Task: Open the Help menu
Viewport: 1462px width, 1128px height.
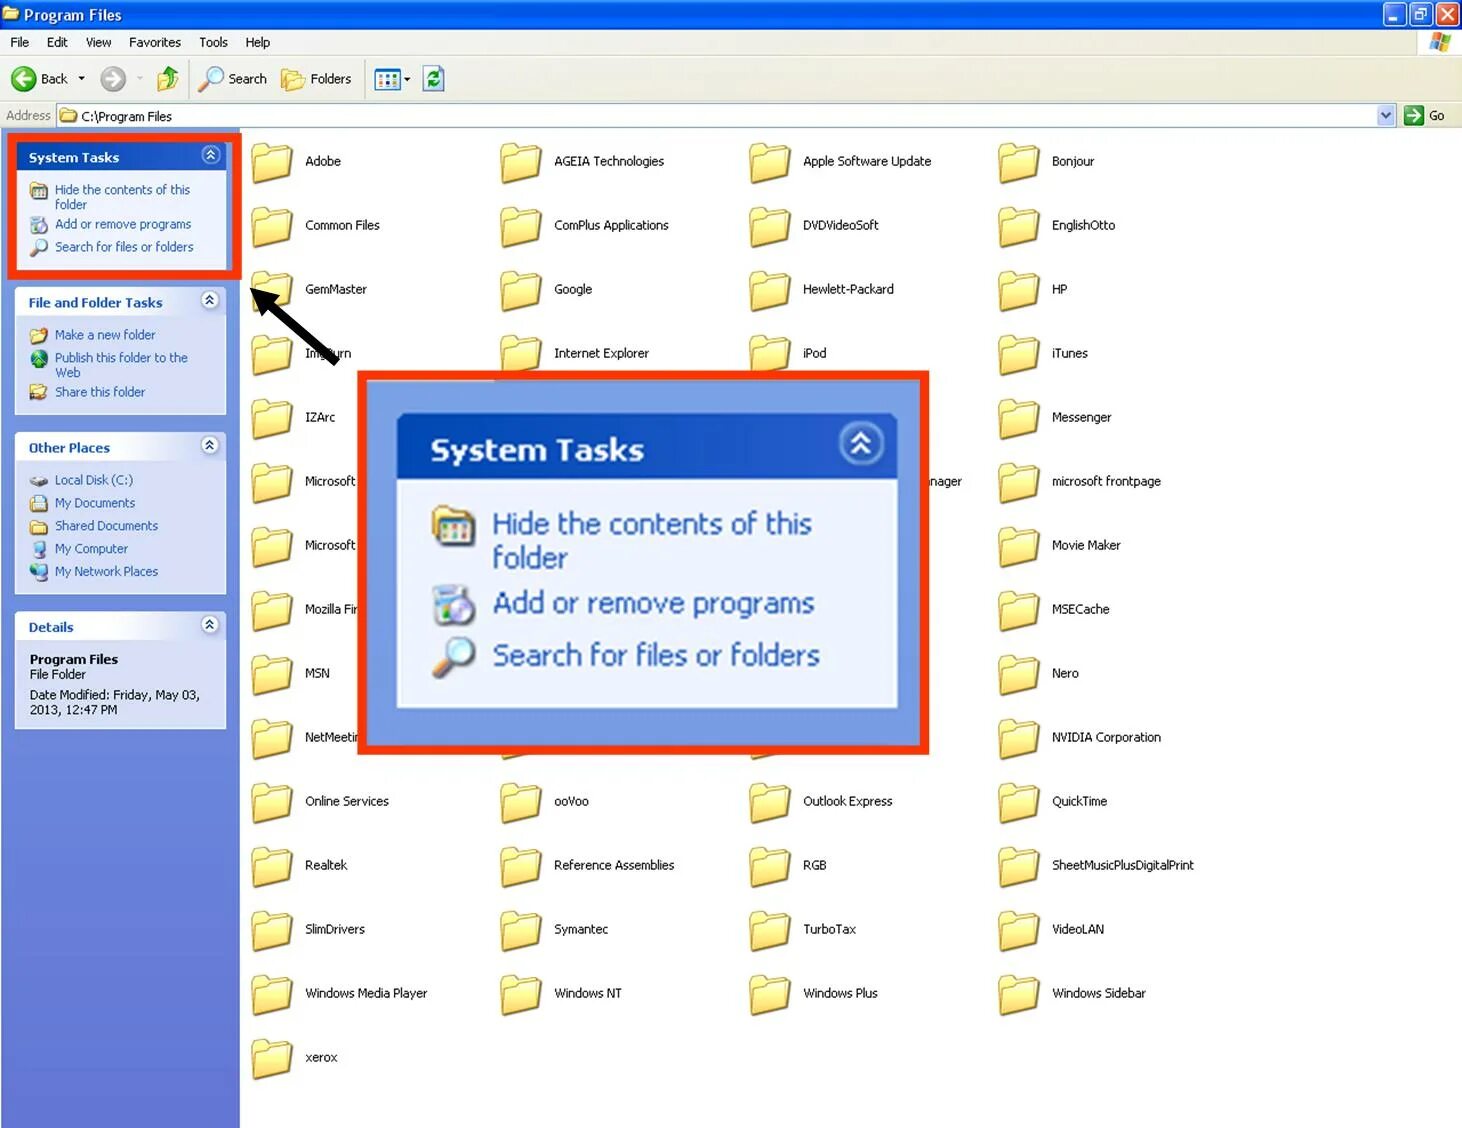Action: pyautogui.click(x=258, y=42)
